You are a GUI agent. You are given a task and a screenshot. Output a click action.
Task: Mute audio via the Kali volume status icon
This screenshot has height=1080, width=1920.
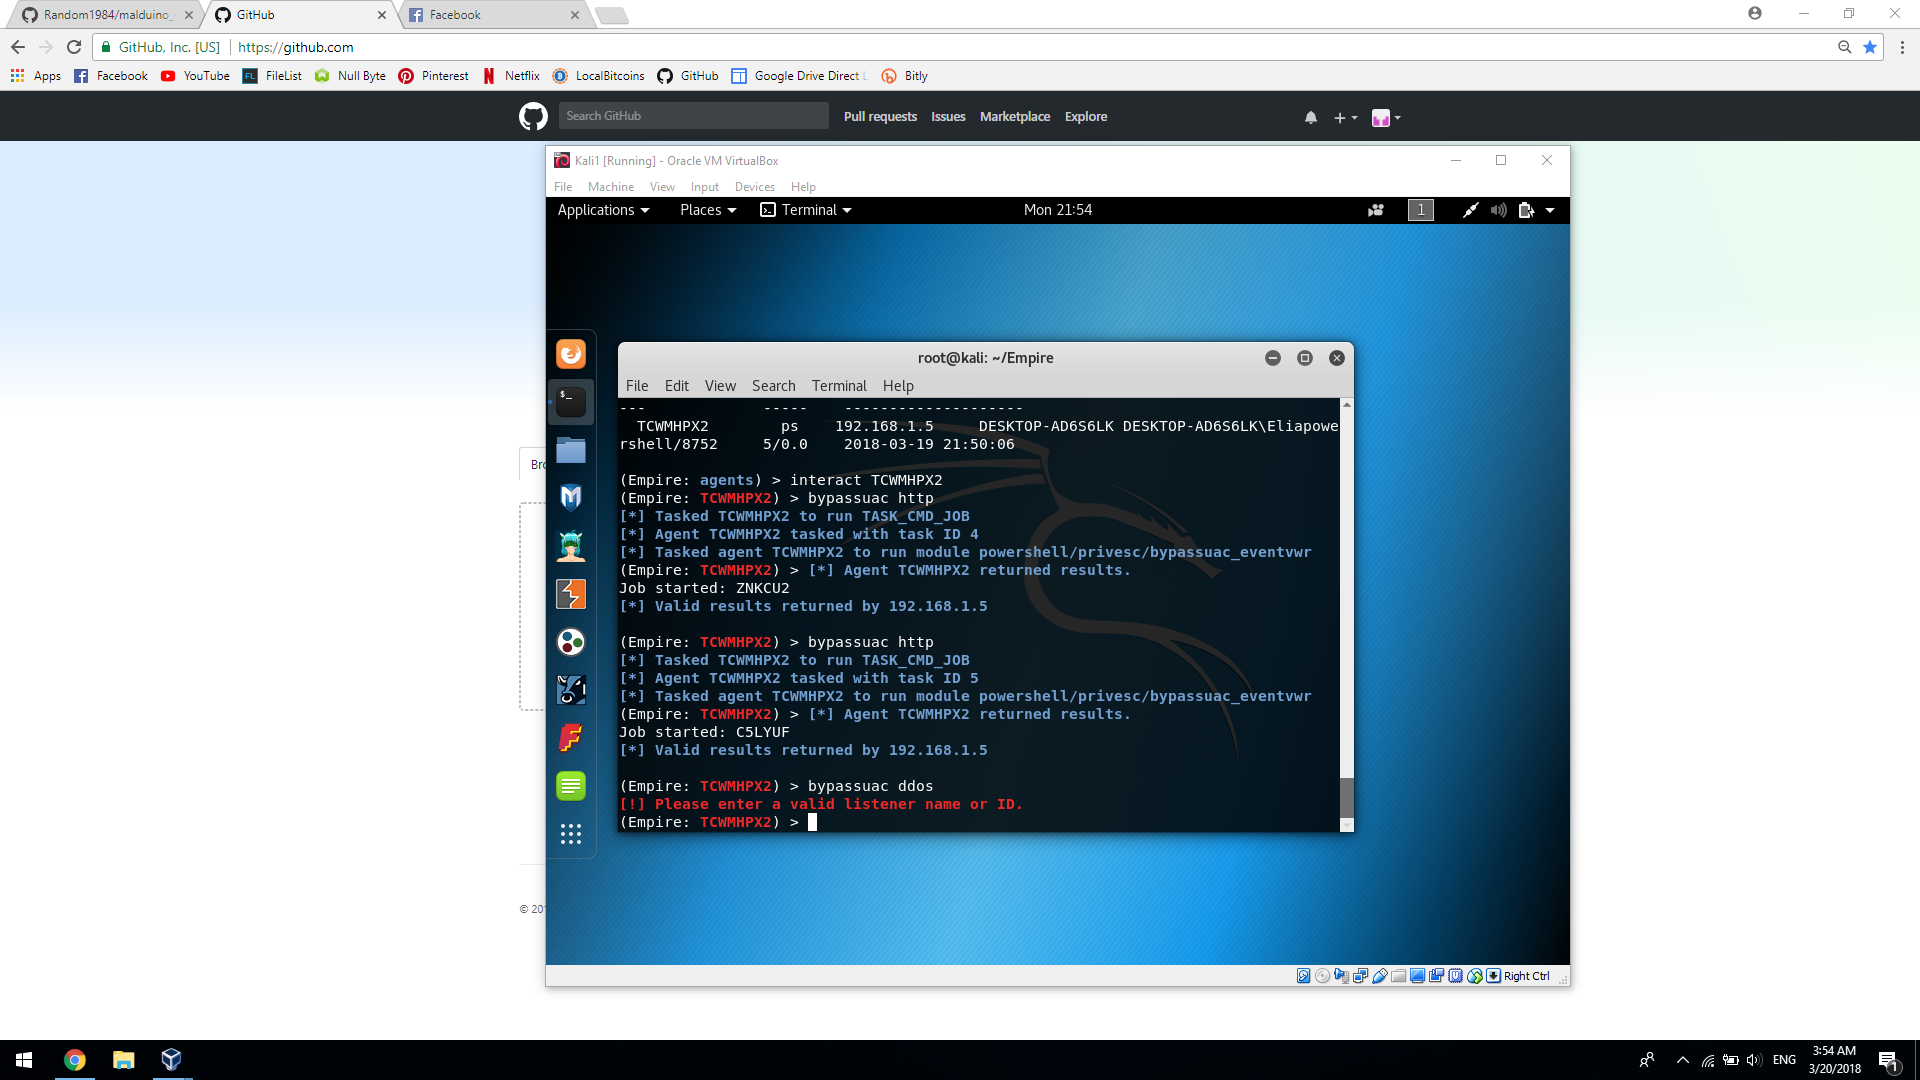point(1498,210)
